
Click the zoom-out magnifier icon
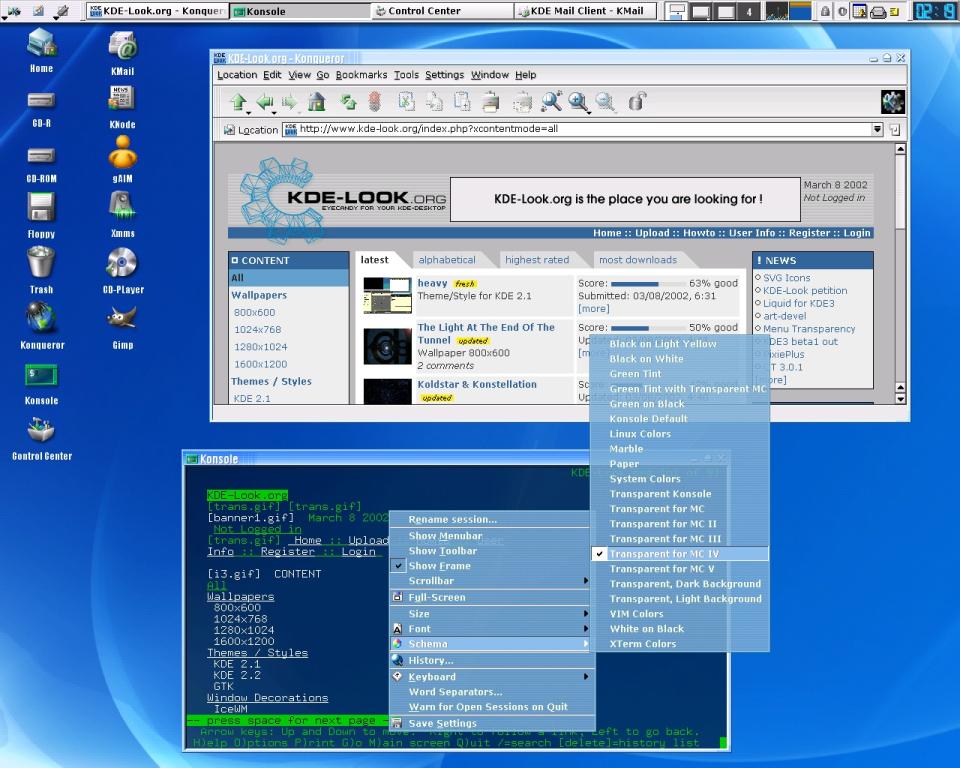coord(606,102)
